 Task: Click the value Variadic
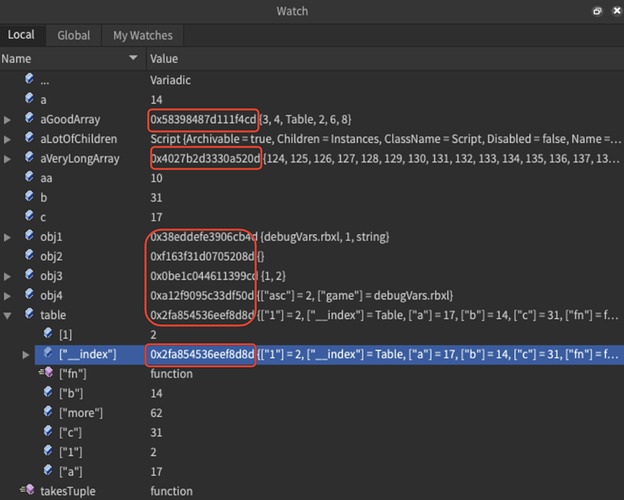click(170, 80)
